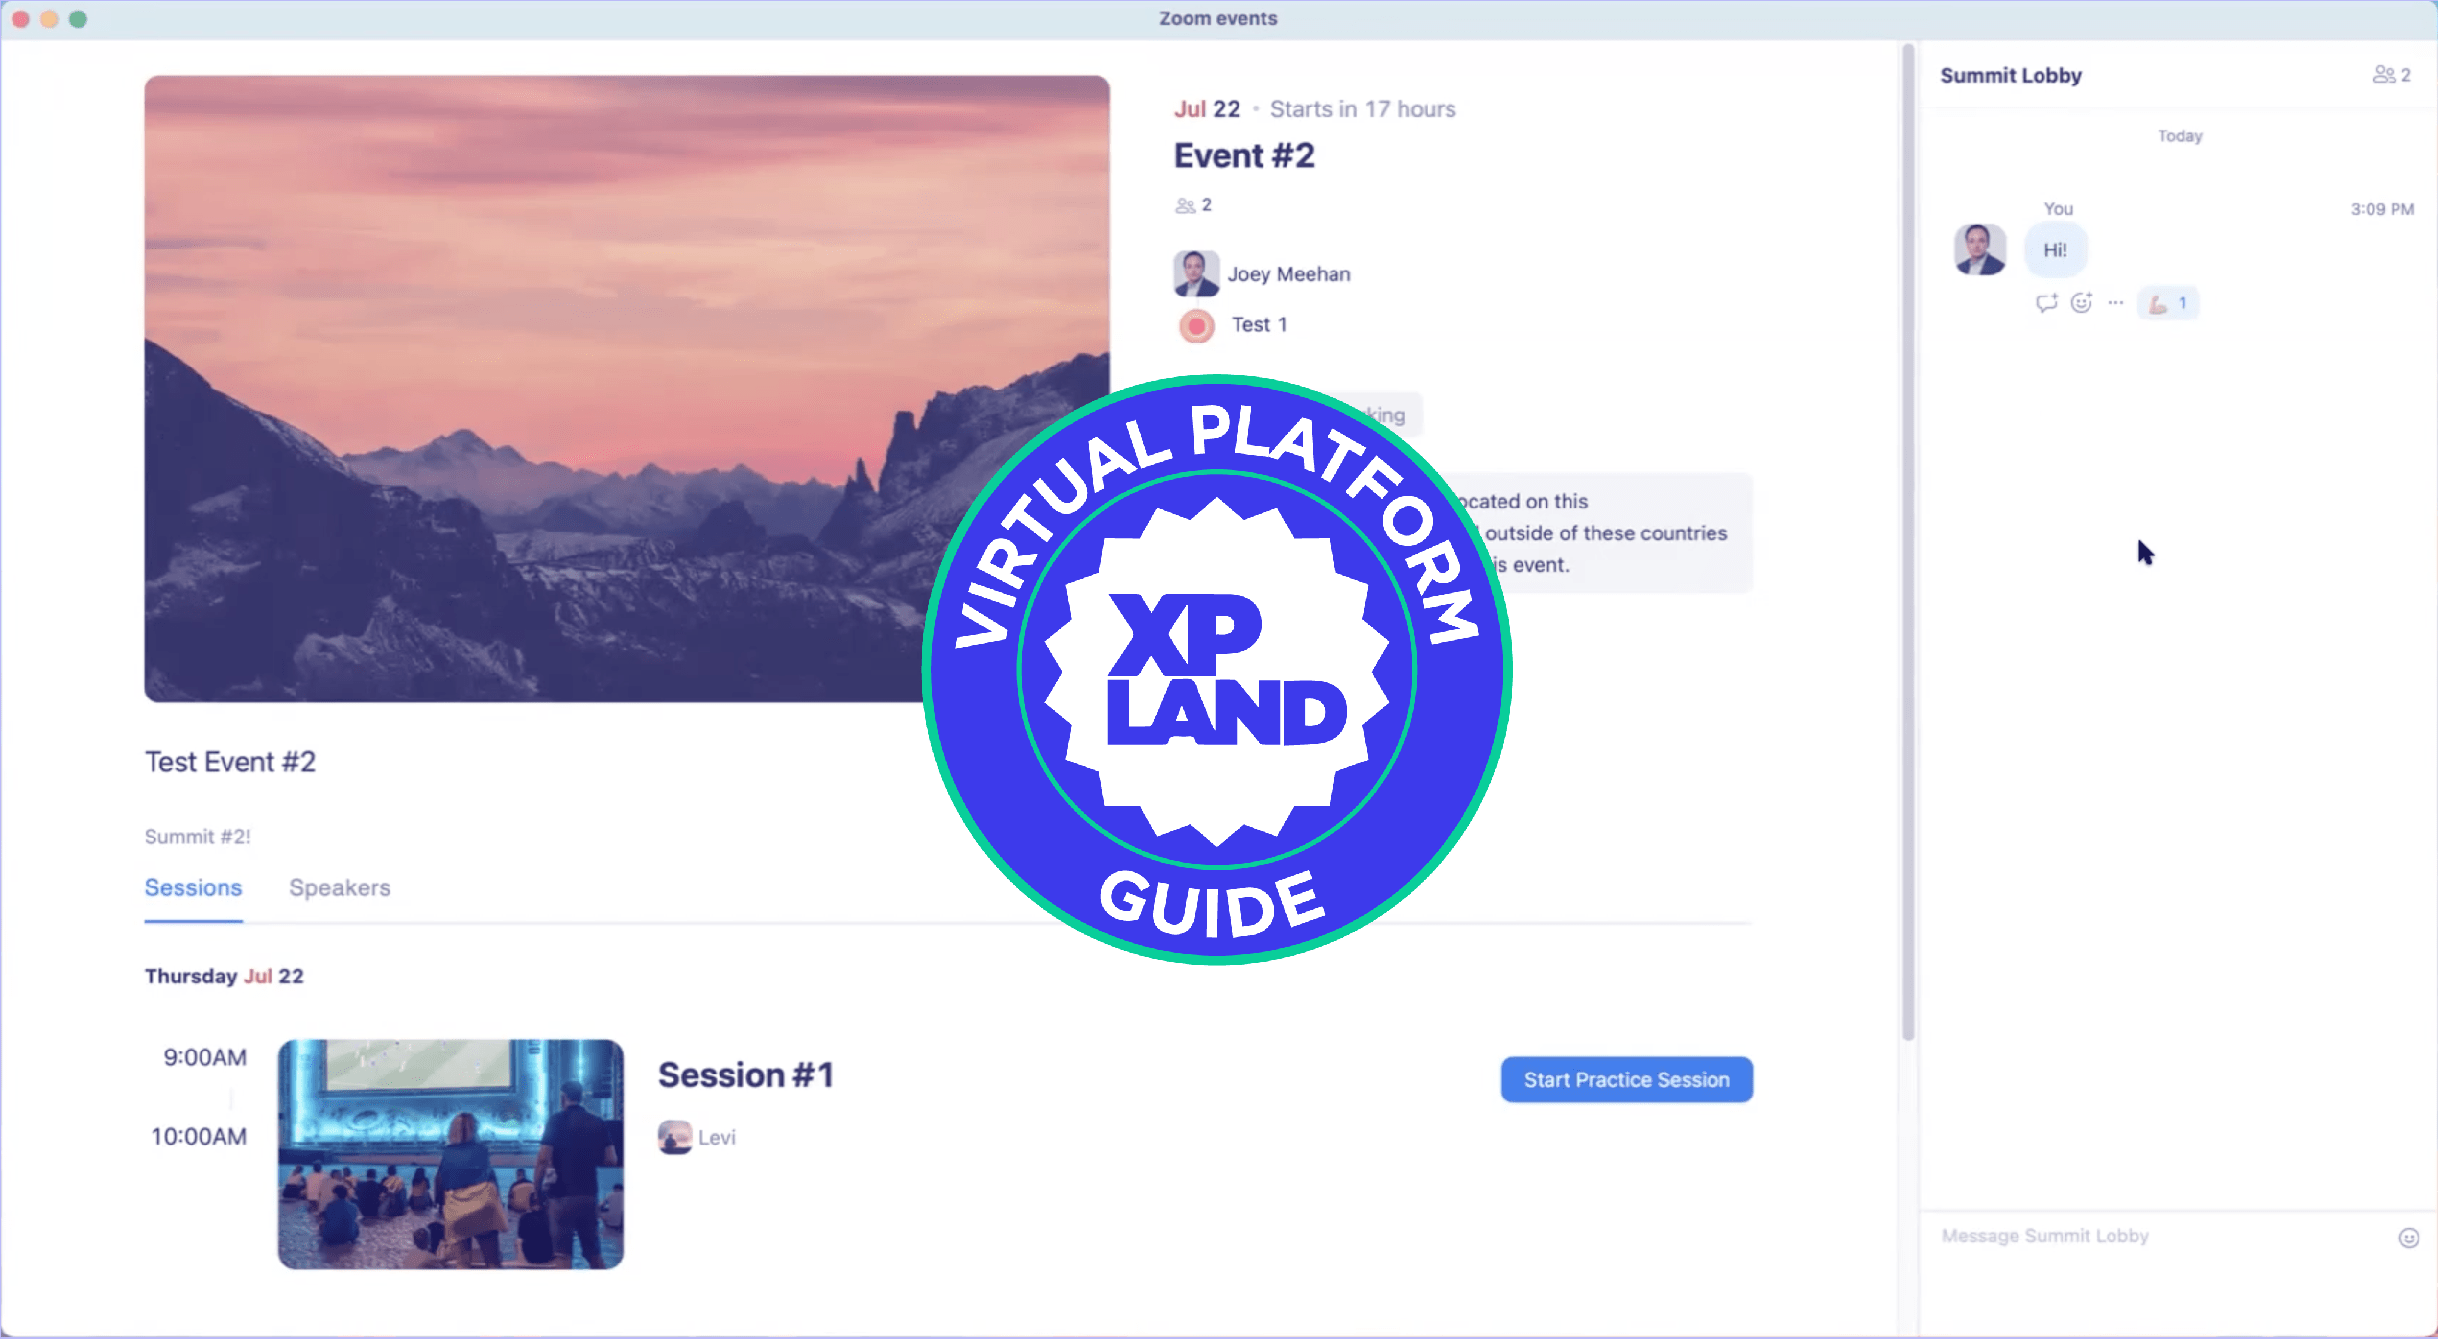Switch to Speakers tab
This screenshot has width=2438, height=1339.
click(340, 888)
